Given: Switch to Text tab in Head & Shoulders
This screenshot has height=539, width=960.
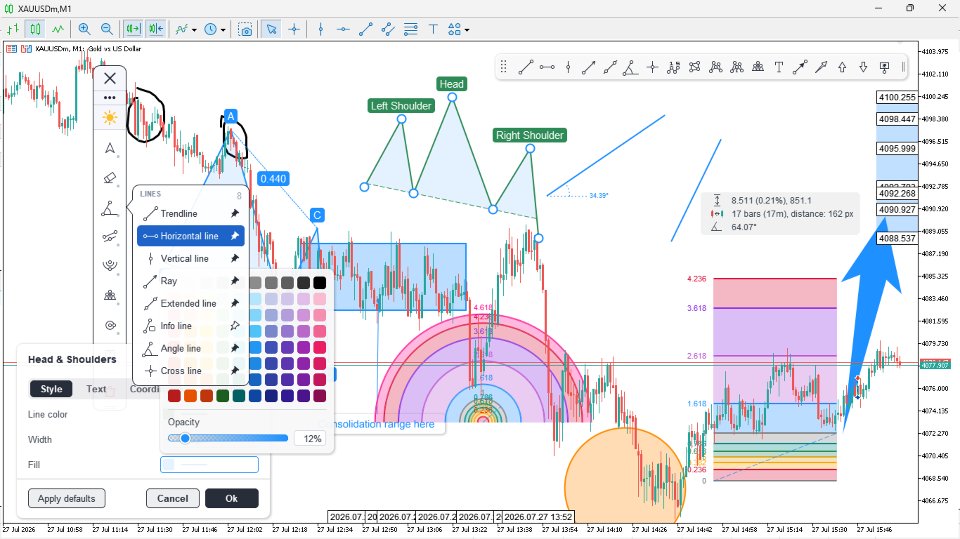Looking at the screenshot, I should (x=96, y=389).
